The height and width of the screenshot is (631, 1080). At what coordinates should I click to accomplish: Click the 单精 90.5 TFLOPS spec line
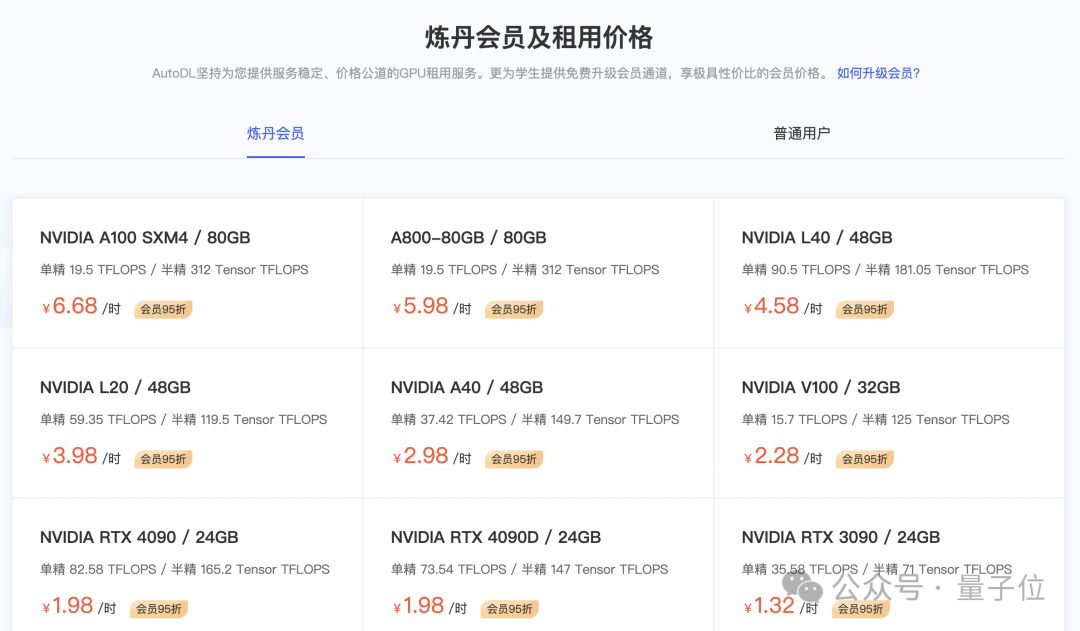(x=885, y=270)
